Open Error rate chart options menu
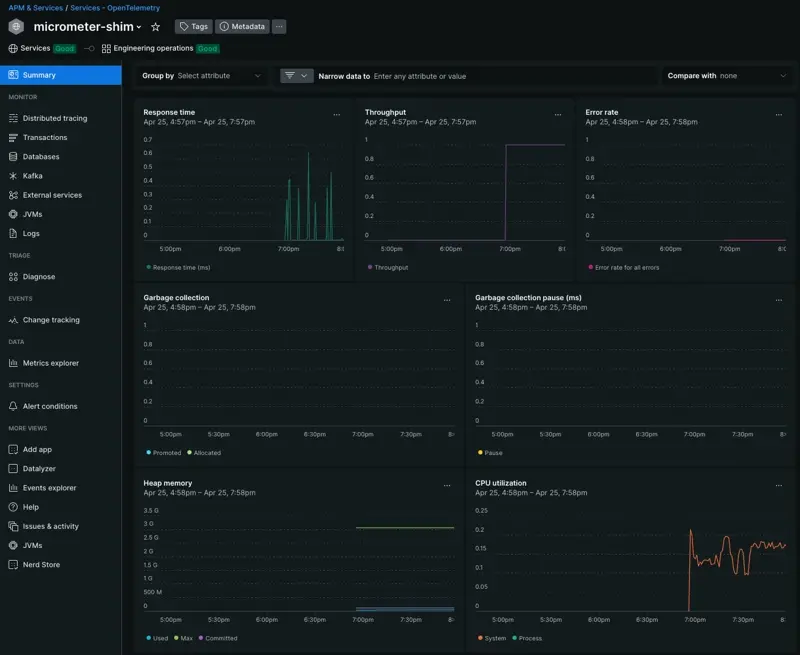Viewport: 800px width, 655px height. point(779,115)
